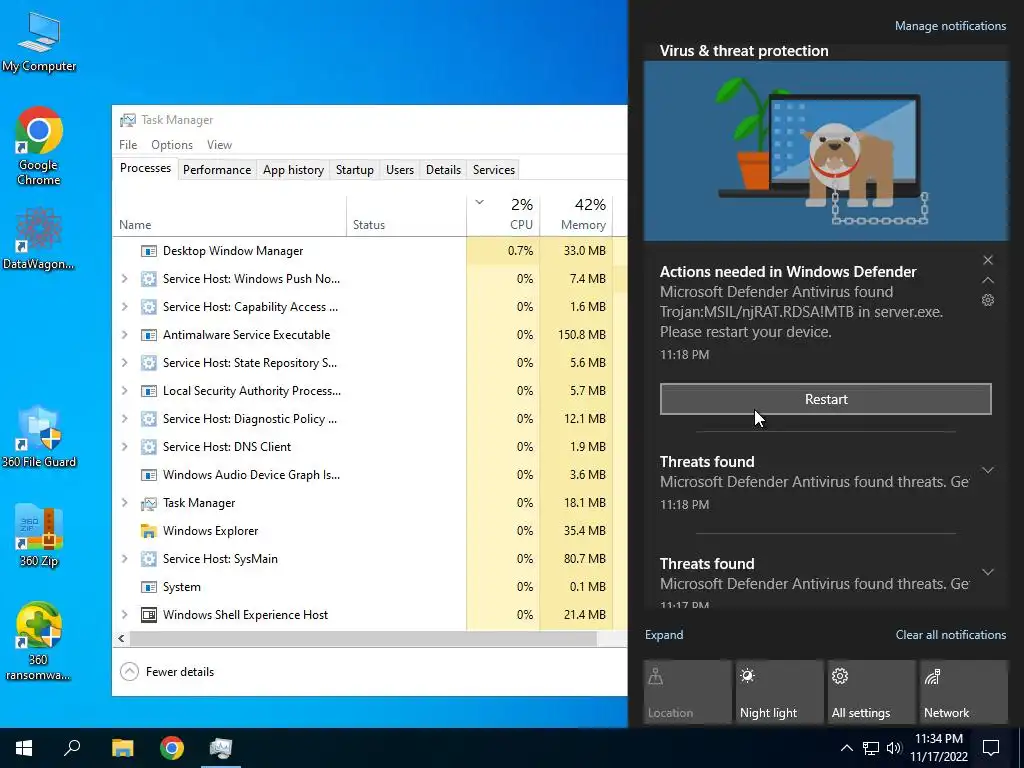Click Clear all notifications link
Viewport: 1024px width, 768px height.
(x=950, y=635)
